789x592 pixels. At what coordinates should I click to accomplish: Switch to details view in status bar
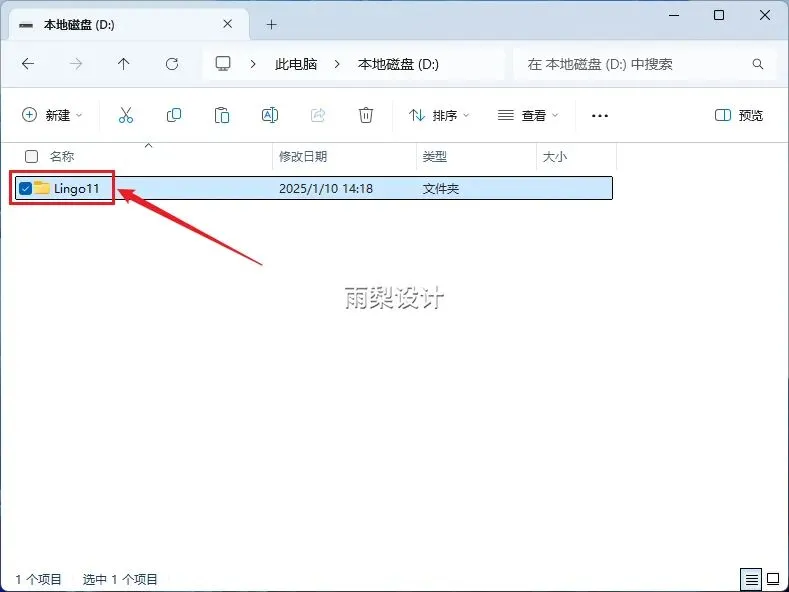(x=751, y=579)
